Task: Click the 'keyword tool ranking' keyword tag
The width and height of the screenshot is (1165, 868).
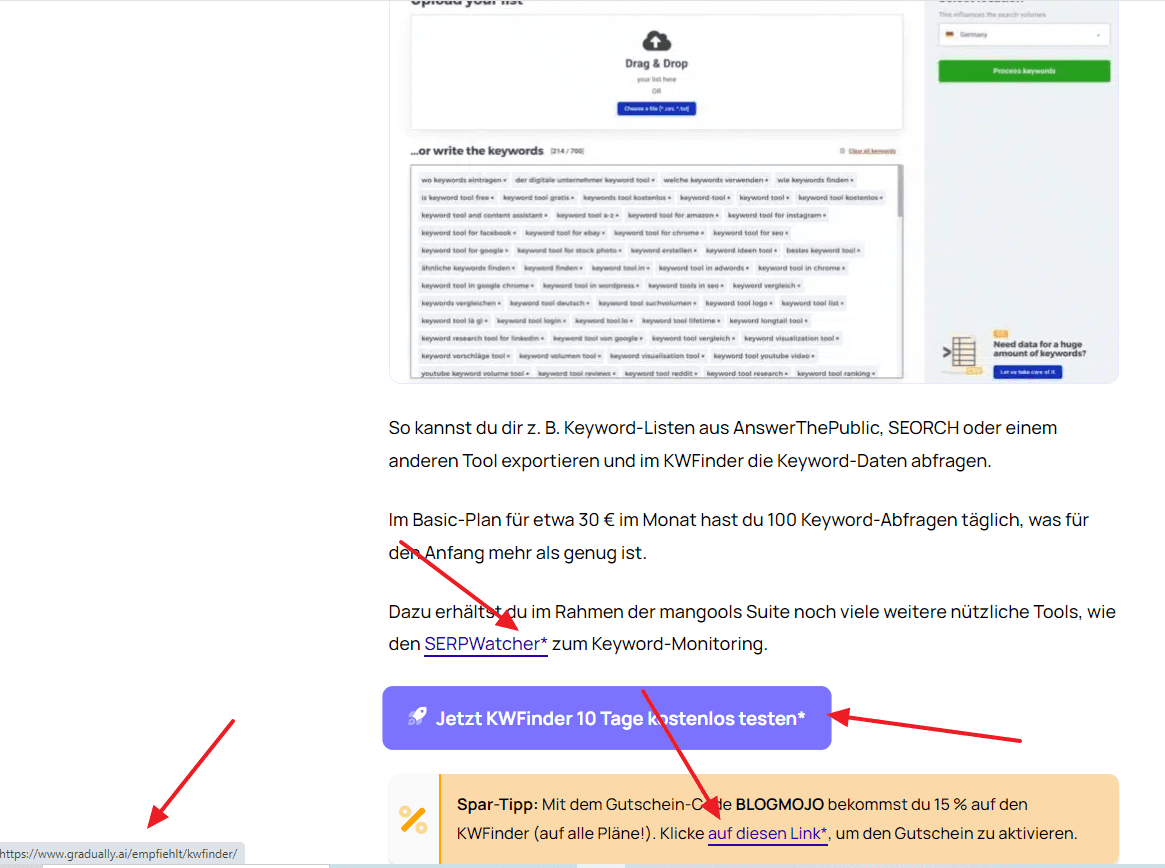Action: click(836, 374)
